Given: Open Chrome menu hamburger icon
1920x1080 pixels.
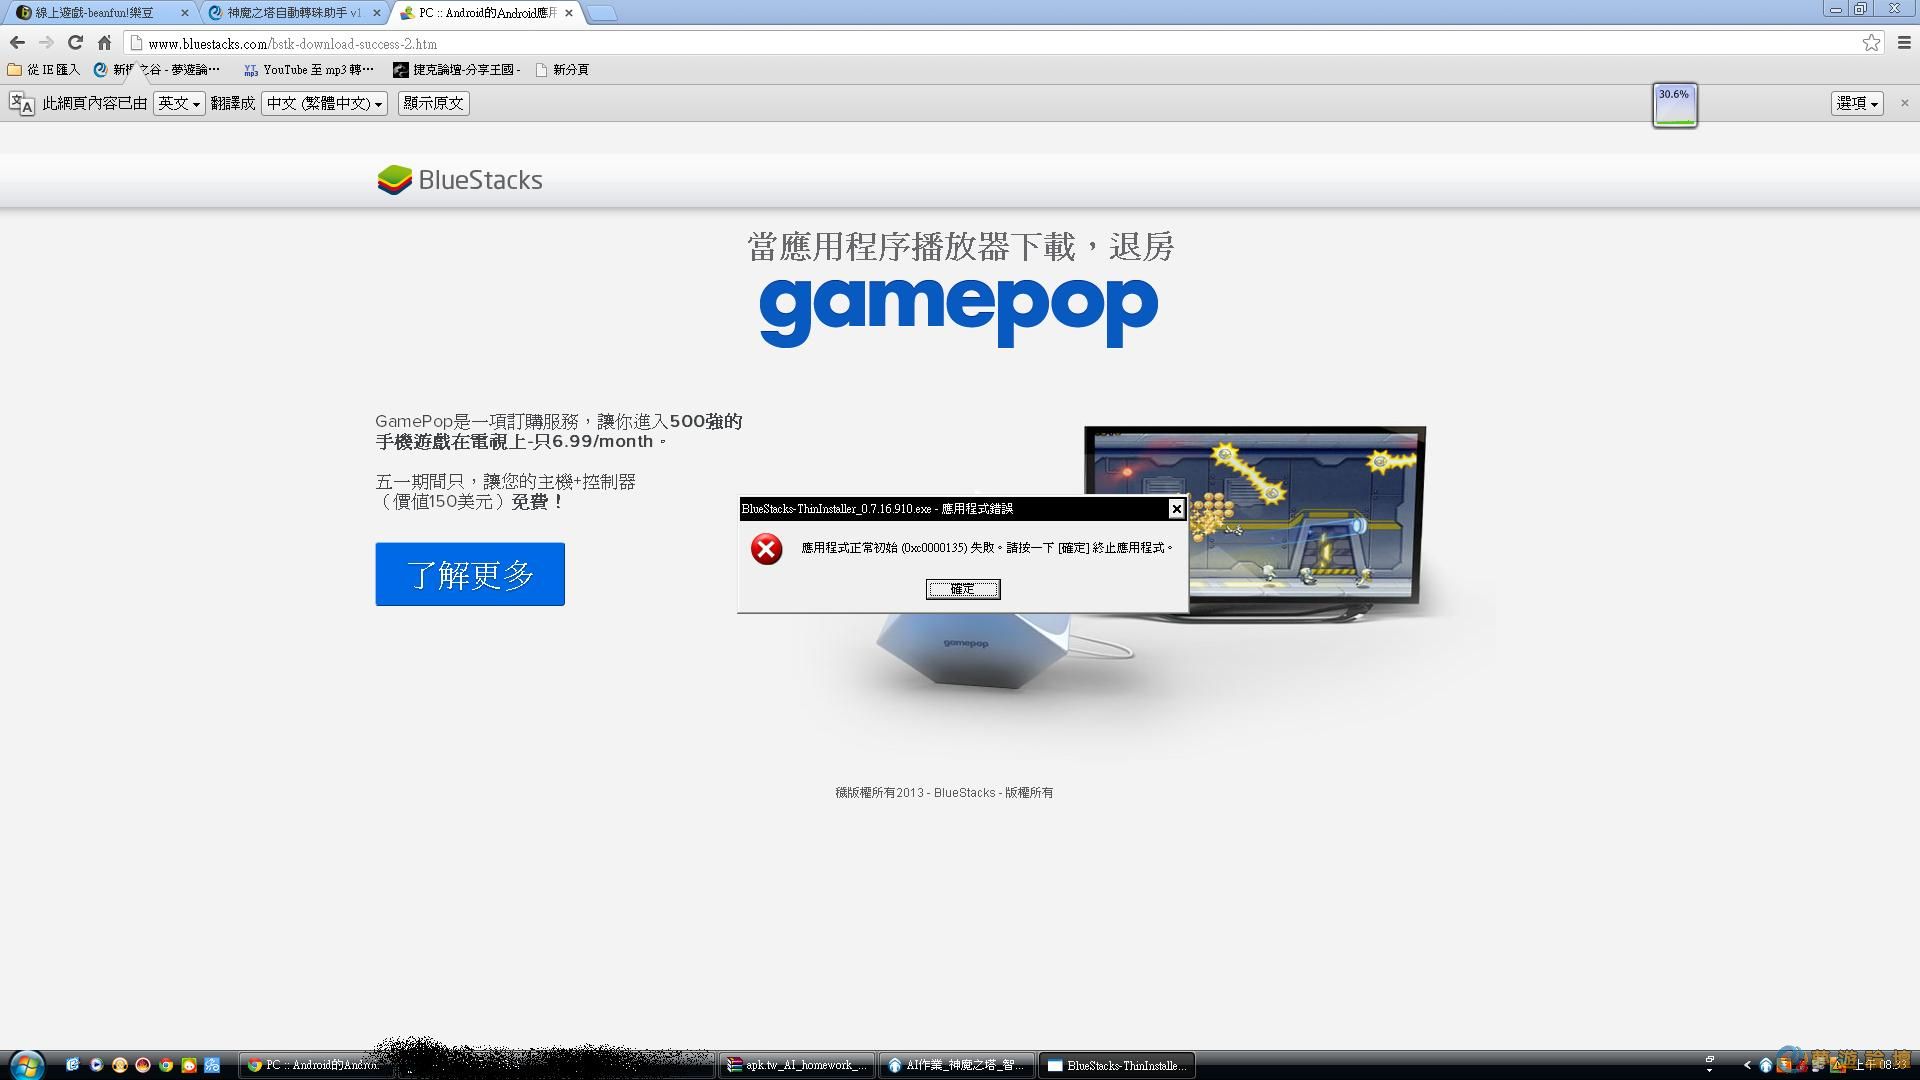Looking at the screenshot, I should click(1904, 42).
